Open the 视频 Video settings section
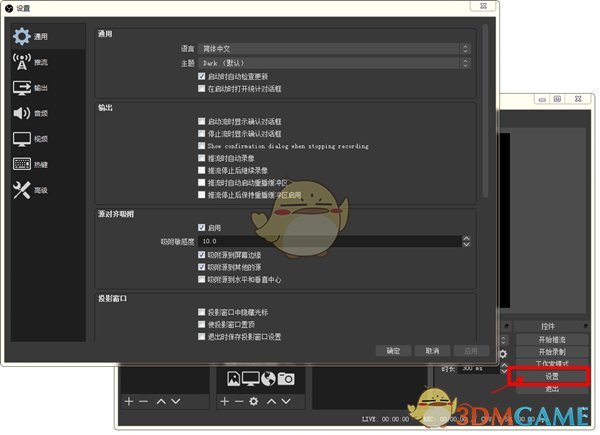600x435 pixels. 48,139
